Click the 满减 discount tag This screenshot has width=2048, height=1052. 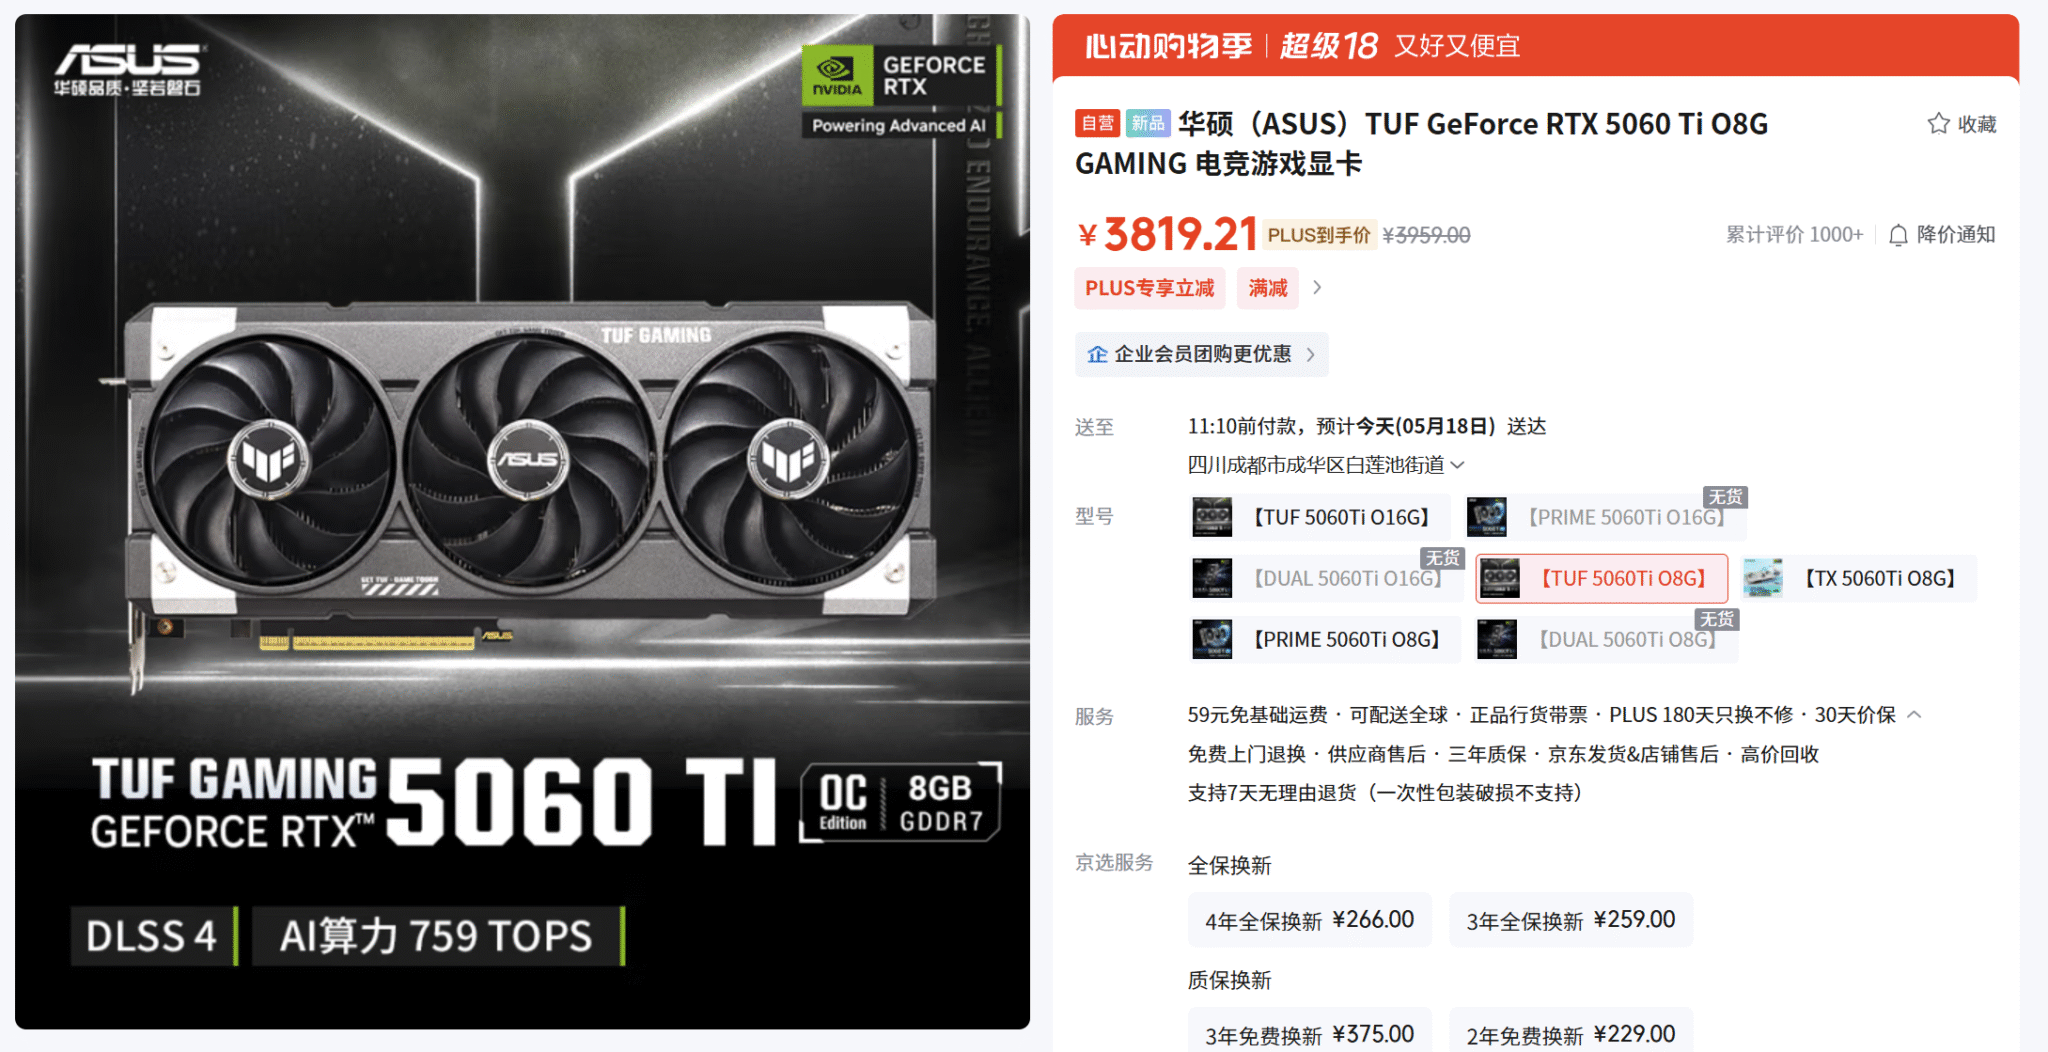1268,288
